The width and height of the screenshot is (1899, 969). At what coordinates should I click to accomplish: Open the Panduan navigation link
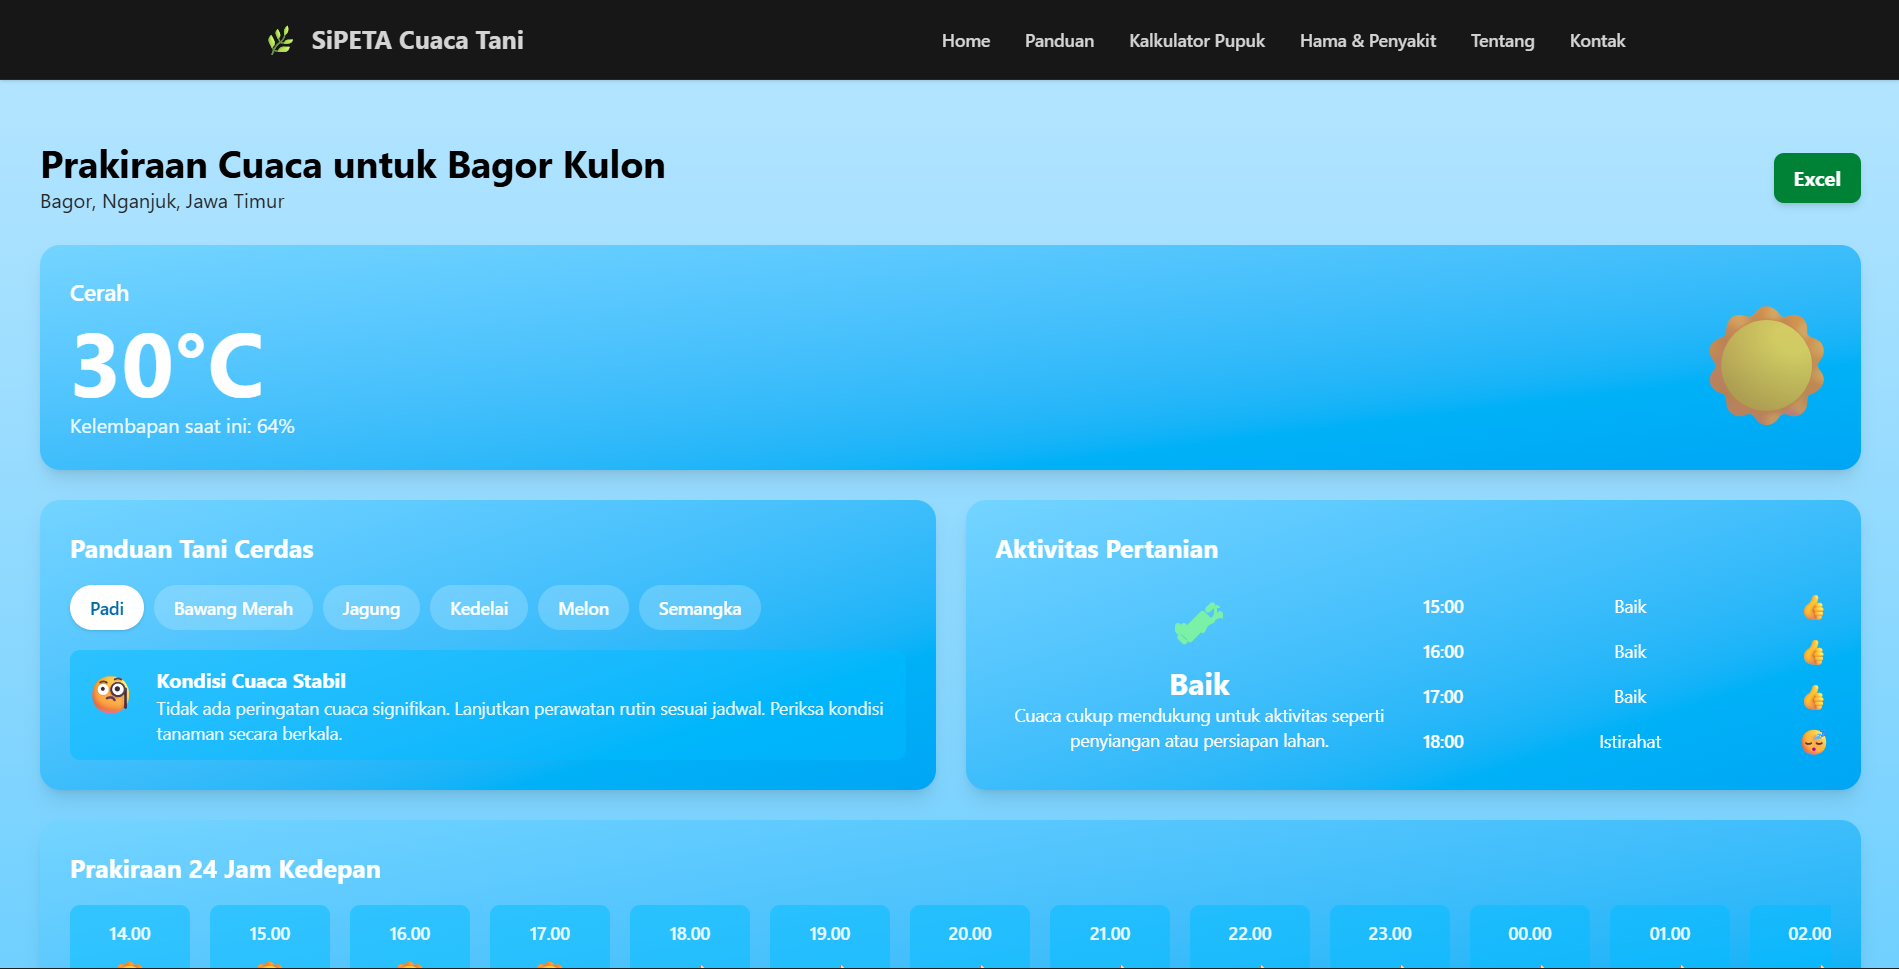click(x=1059, y=41)
